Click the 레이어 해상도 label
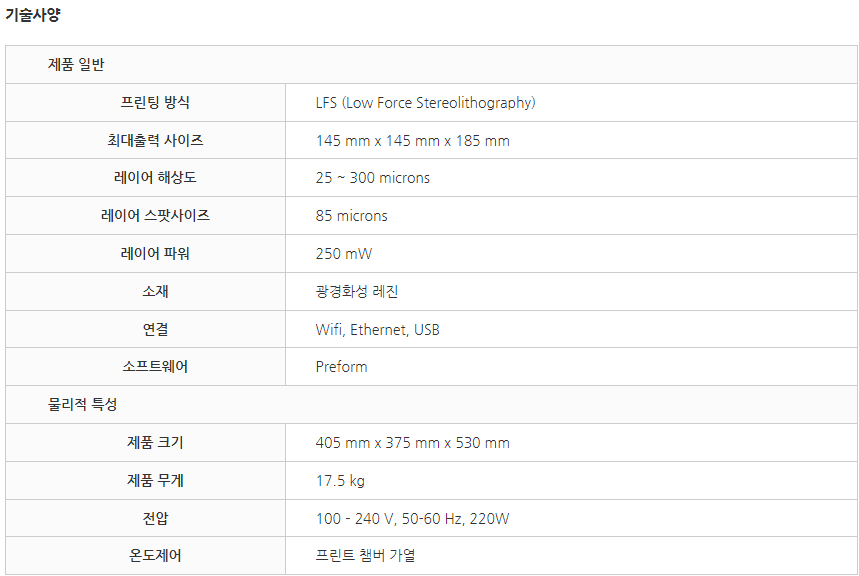This screenshot has height=576, width=859. (155, 178)
